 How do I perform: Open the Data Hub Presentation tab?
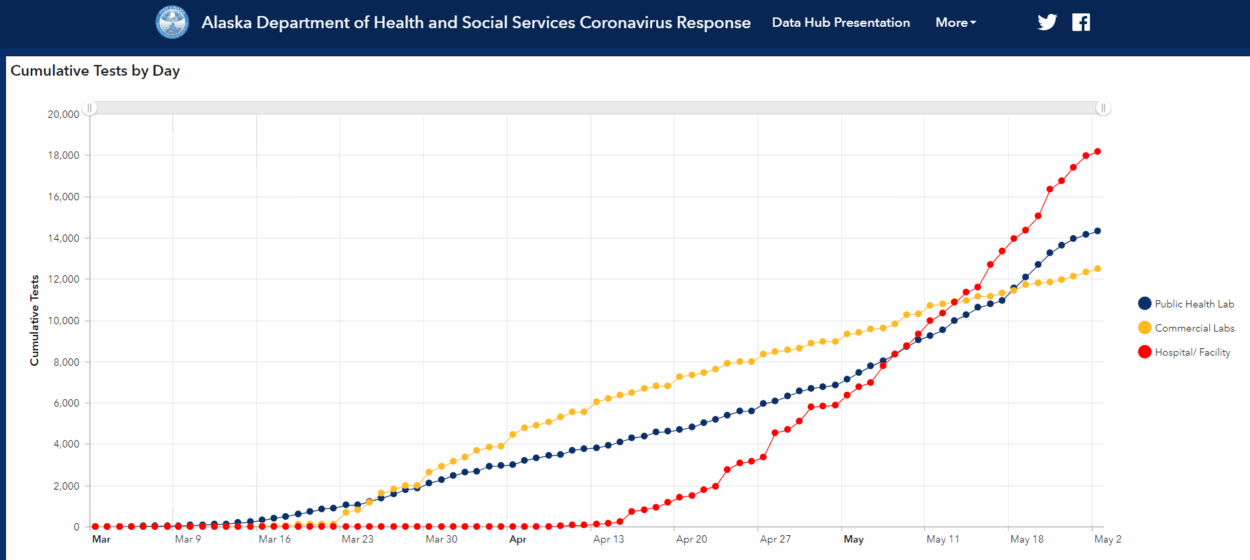click(x=841, y=22)
